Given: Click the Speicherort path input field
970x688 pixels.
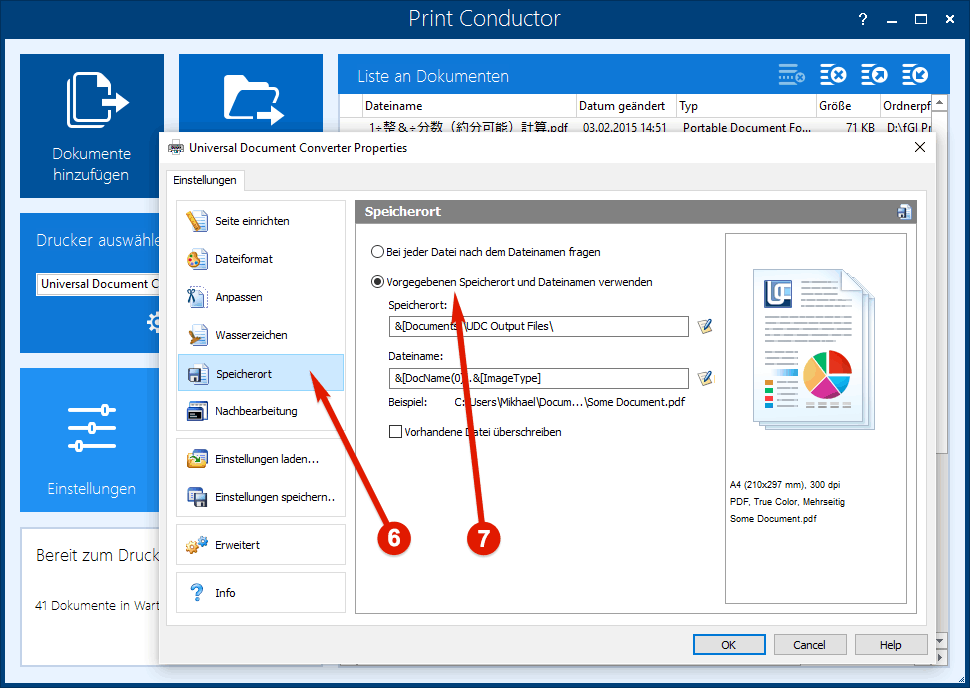Looking at the screenshot, I should pyautogui.click(x=538, y=326).
